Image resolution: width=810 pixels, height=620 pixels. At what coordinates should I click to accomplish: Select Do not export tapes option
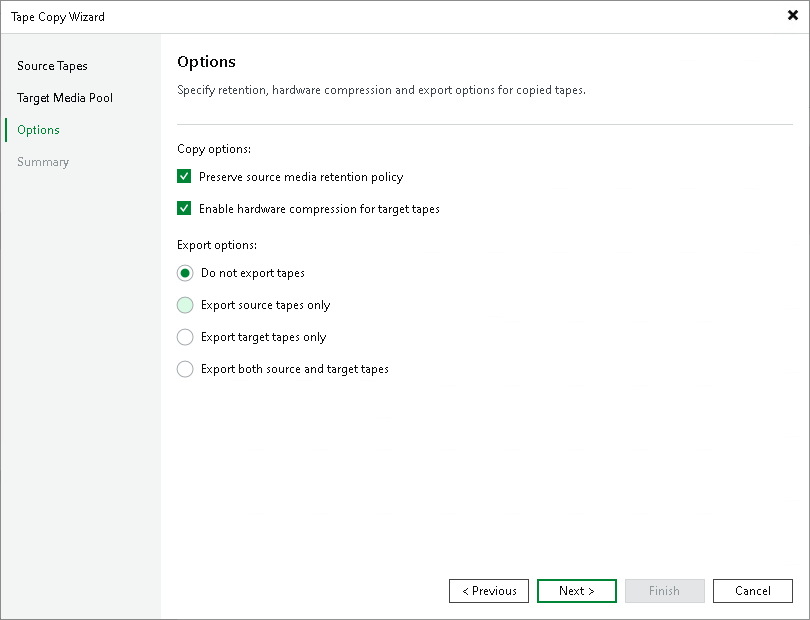[185, 273]
